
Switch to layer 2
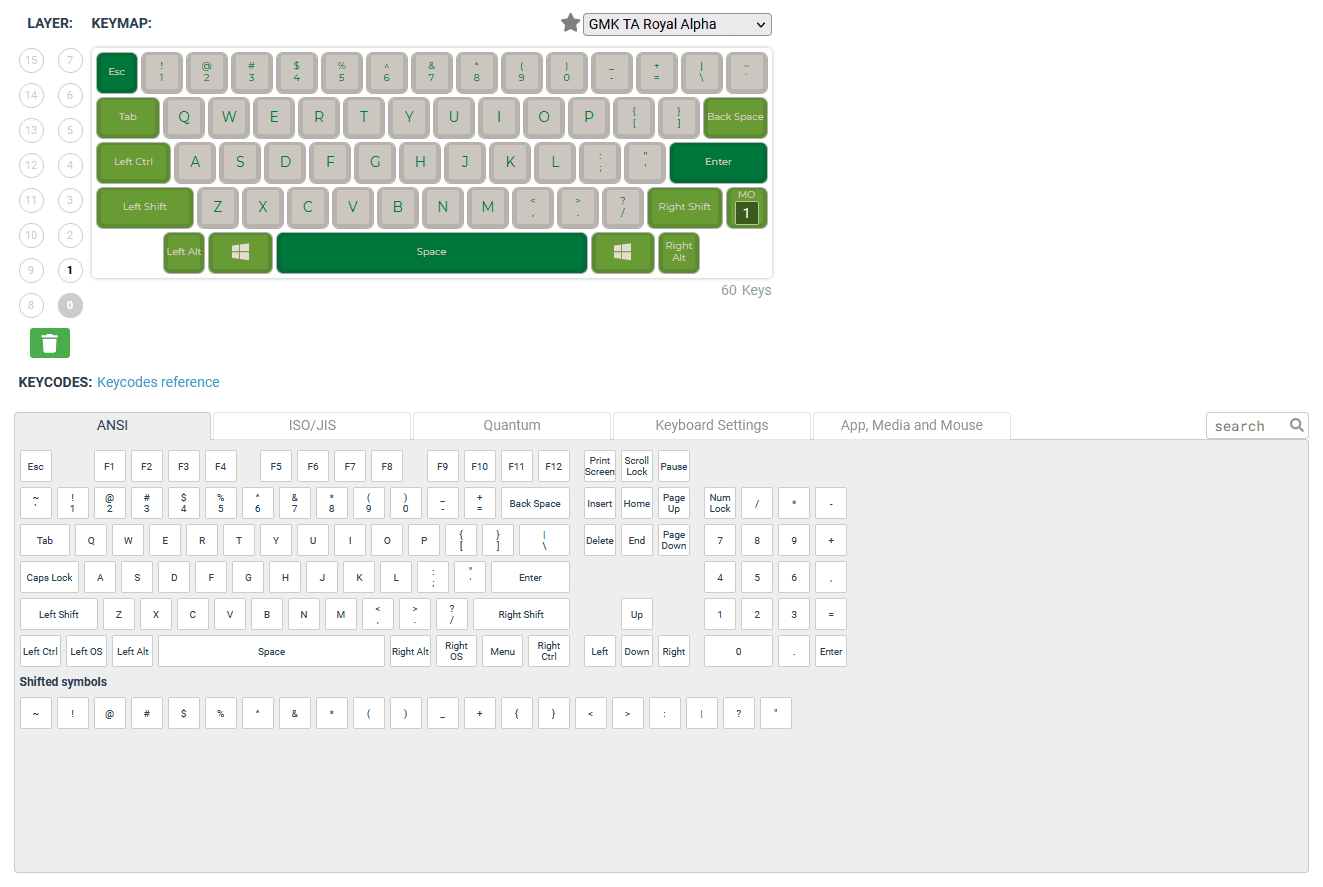[x=70, y=235]
